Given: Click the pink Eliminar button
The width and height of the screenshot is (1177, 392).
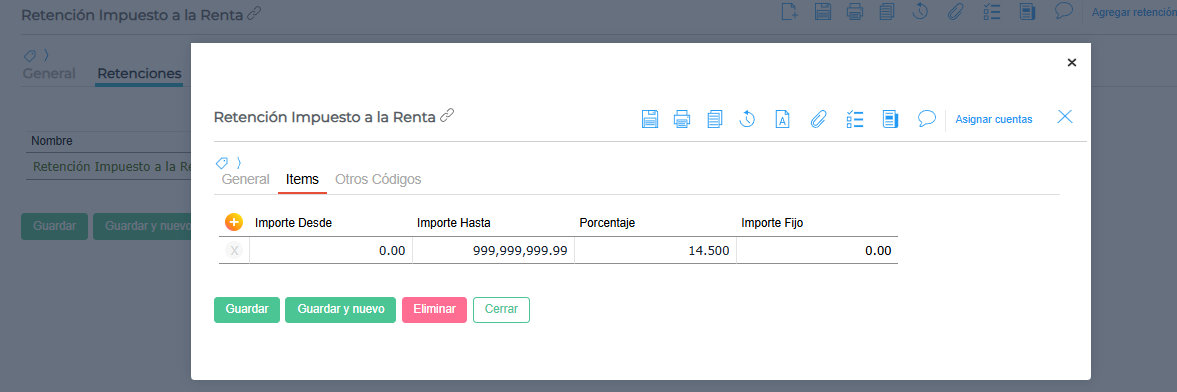Looking at the screenshot, I should point(435,309).
